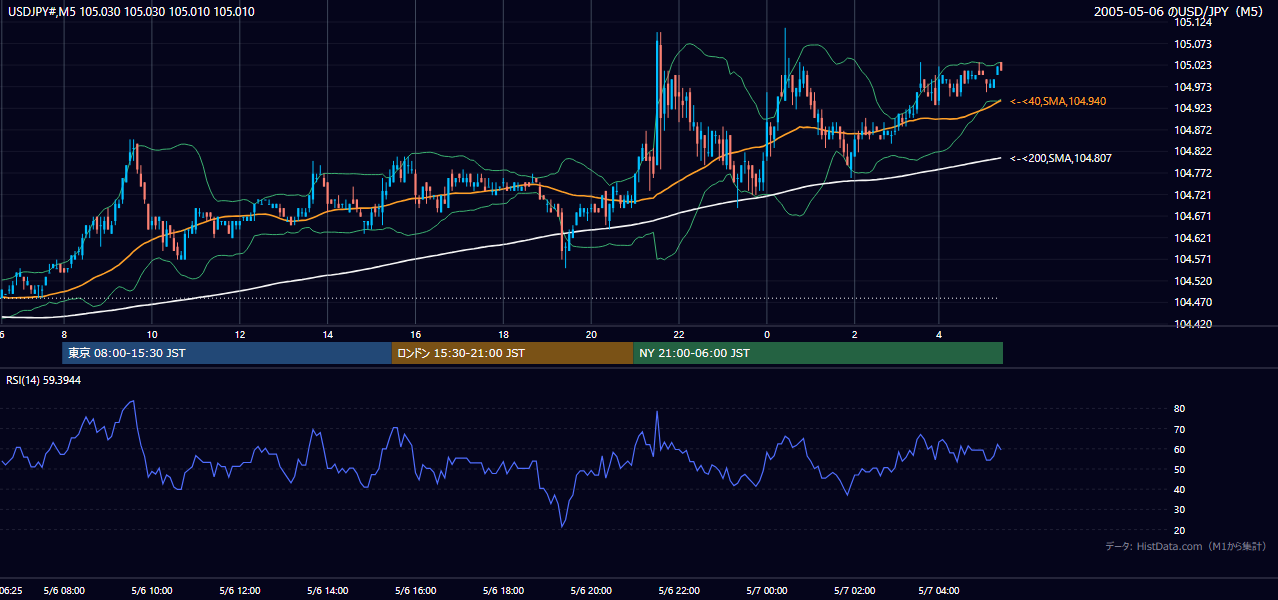Click price level 105.073 on the axis
Screen dimensions: 1278x600
(x=1193, y=44)
